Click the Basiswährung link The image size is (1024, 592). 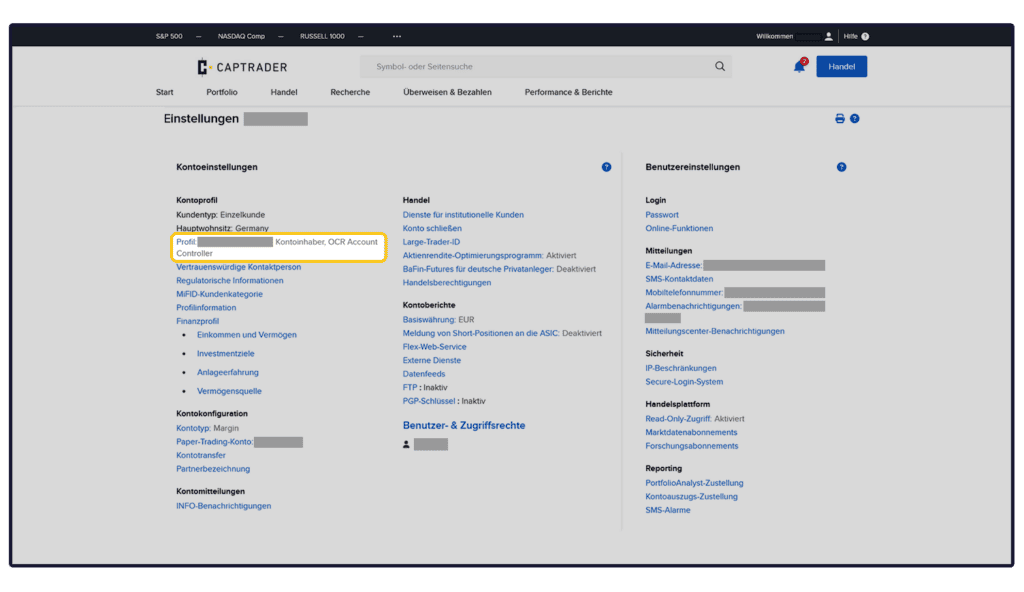(429, 320)
